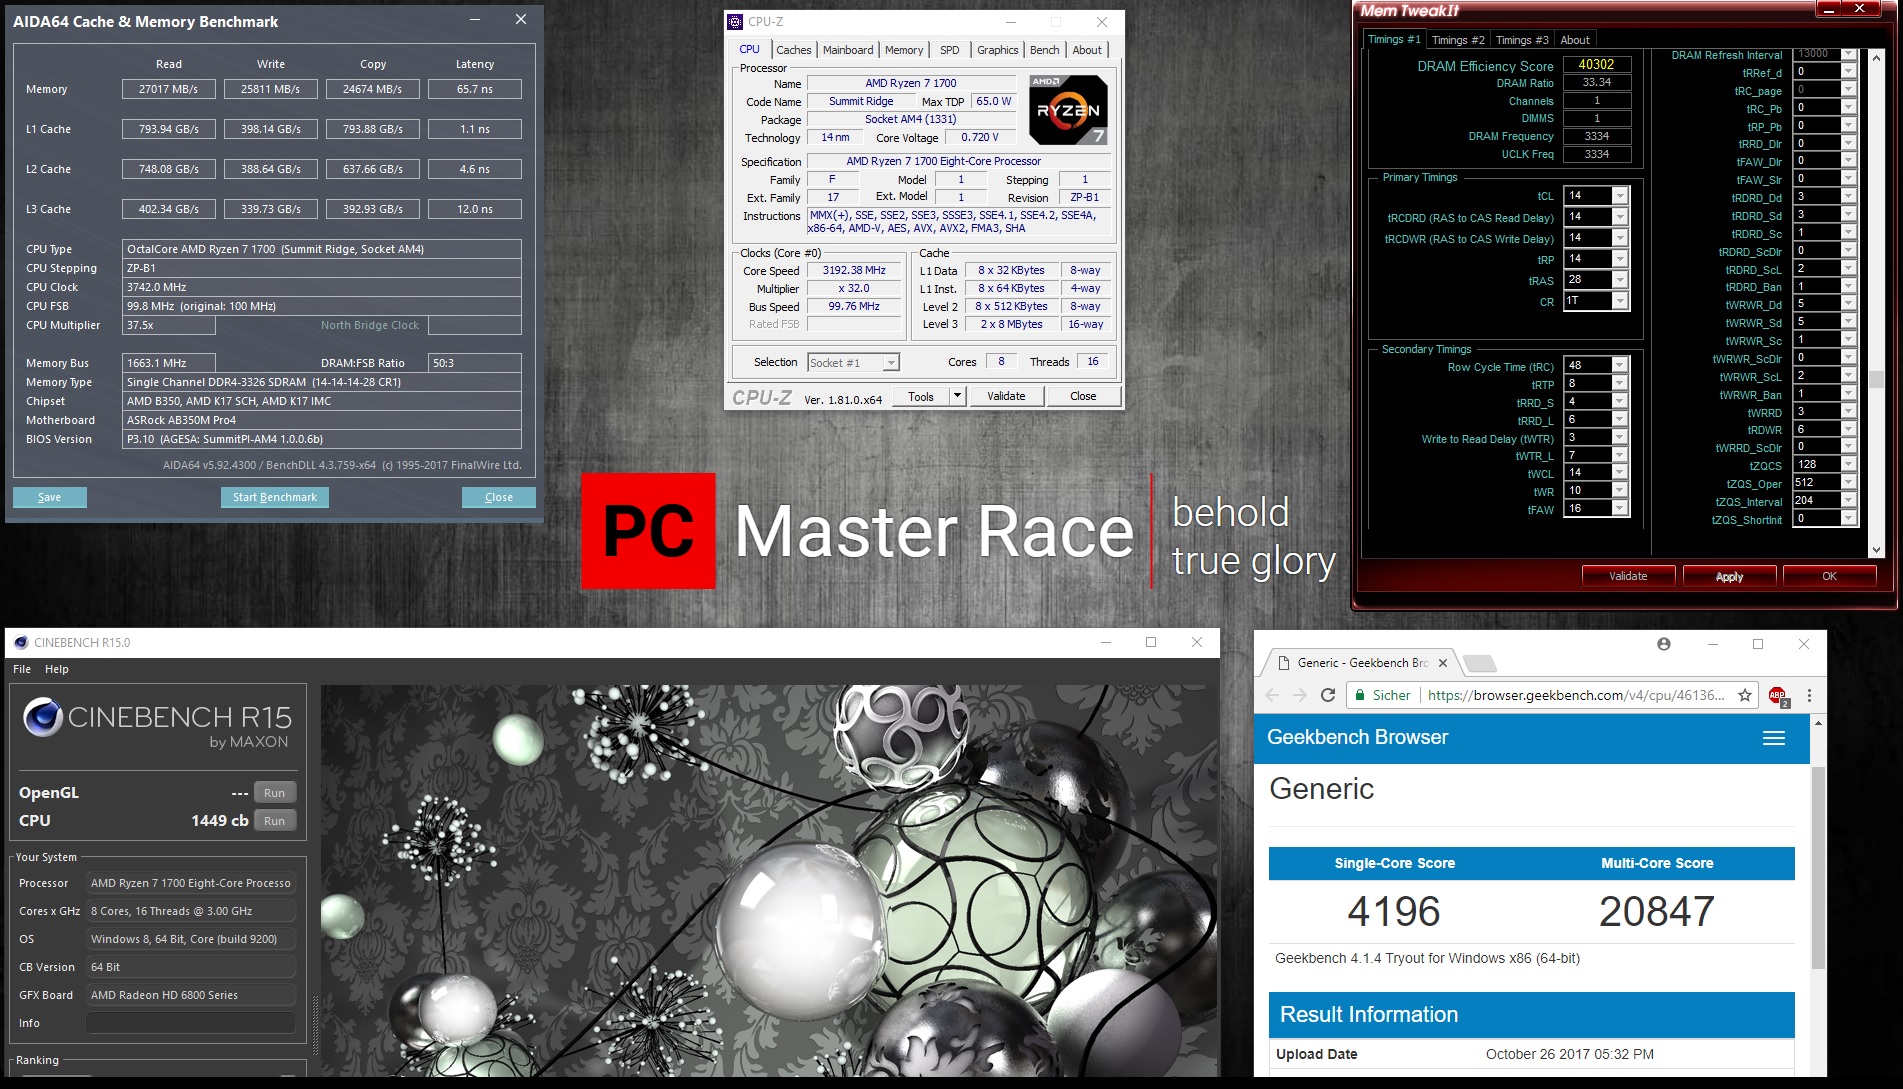Open Geekbench Browser hamburger menu

pos(1774,738)
